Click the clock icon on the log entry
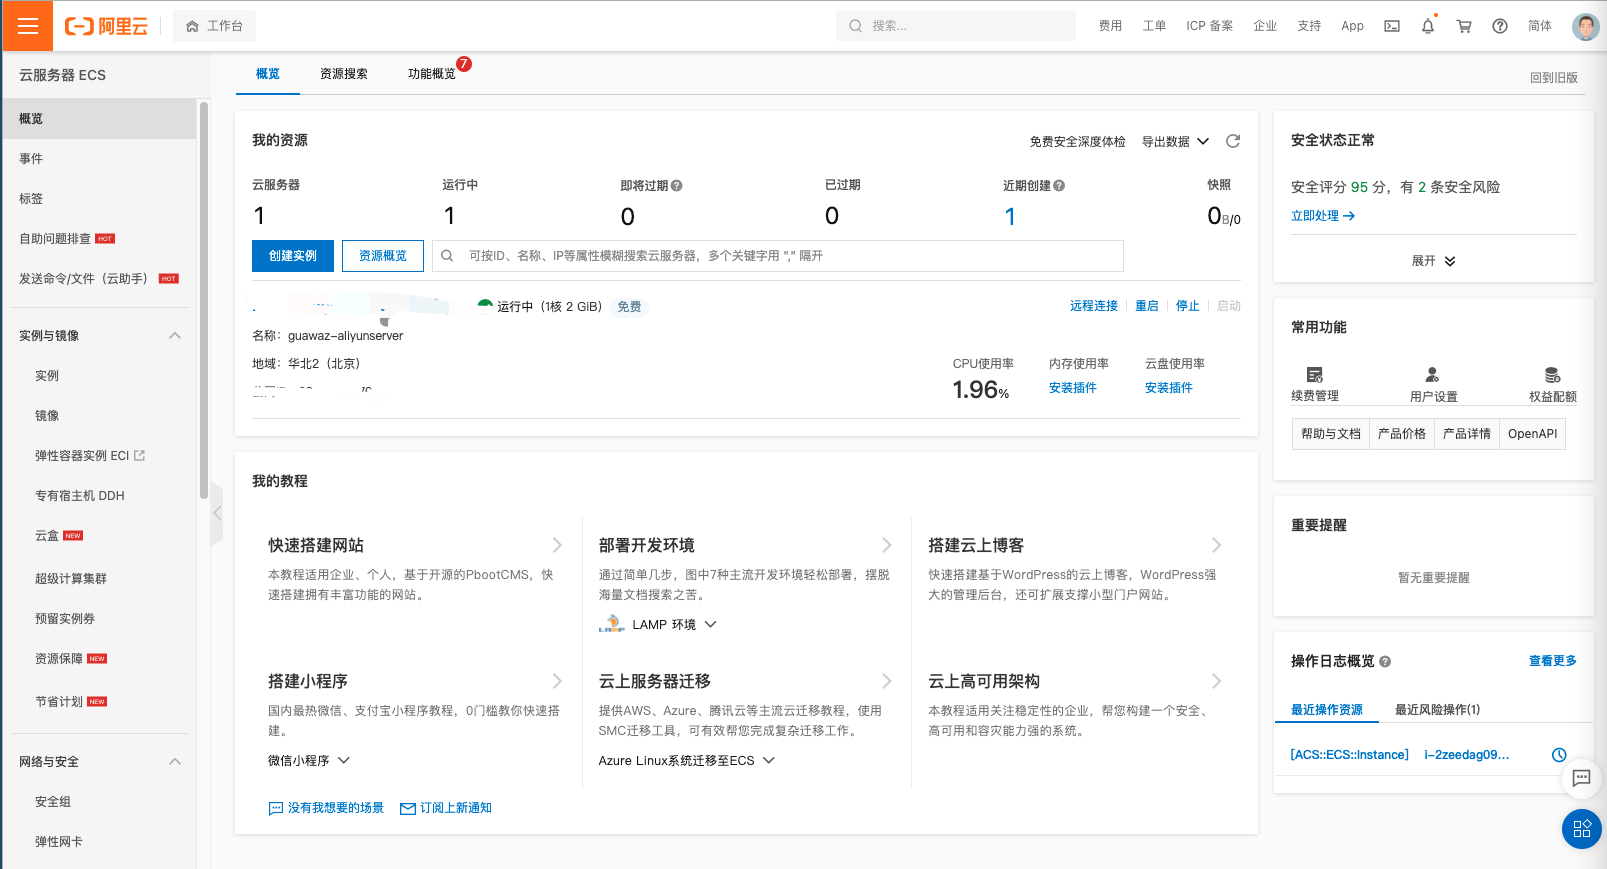1607x869 pixels. pyautogui.click(x=1559, y=755)
